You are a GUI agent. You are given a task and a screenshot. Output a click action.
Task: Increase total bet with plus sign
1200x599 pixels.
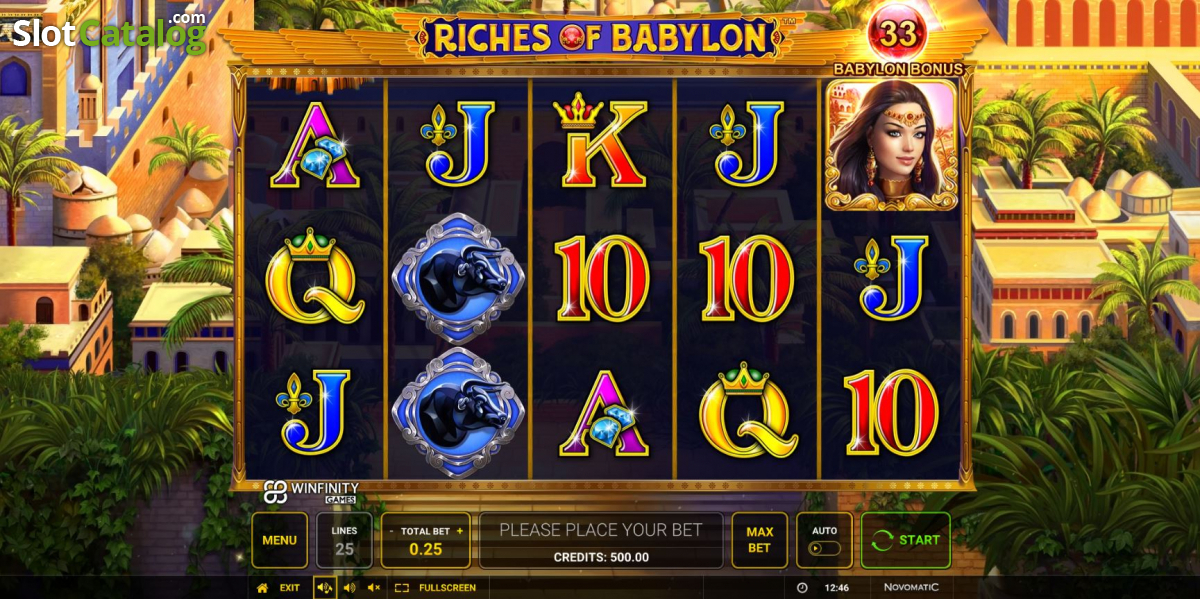pos(460,531)
